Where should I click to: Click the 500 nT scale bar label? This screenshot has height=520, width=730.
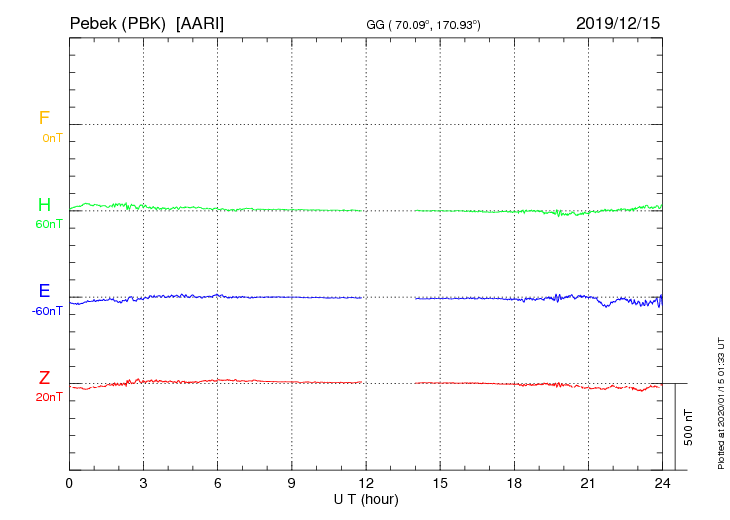tap(689, 427)
